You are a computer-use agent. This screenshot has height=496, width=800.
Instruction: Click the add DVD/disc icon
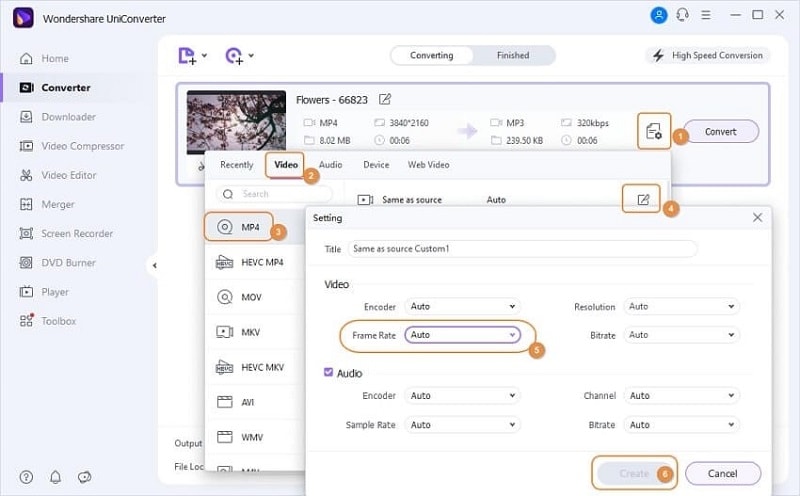click(x=234, y=56)
